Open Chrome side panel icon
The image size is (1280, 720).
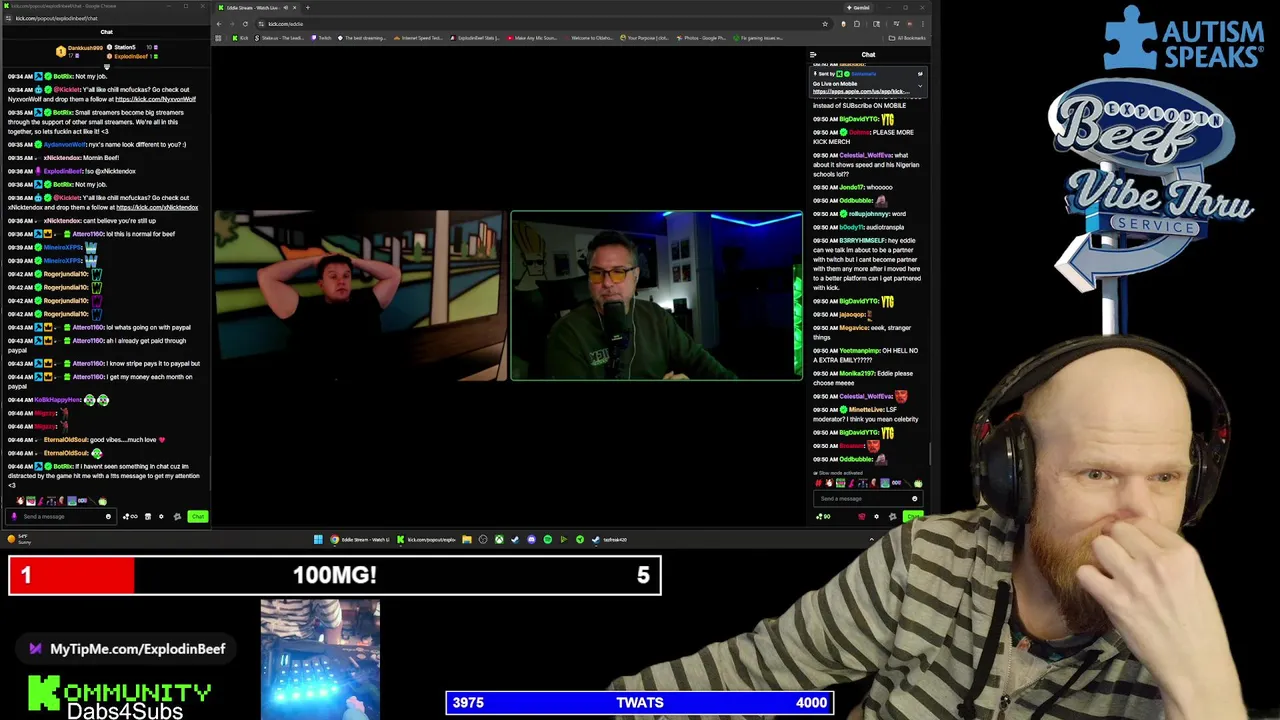pos(876,24)
